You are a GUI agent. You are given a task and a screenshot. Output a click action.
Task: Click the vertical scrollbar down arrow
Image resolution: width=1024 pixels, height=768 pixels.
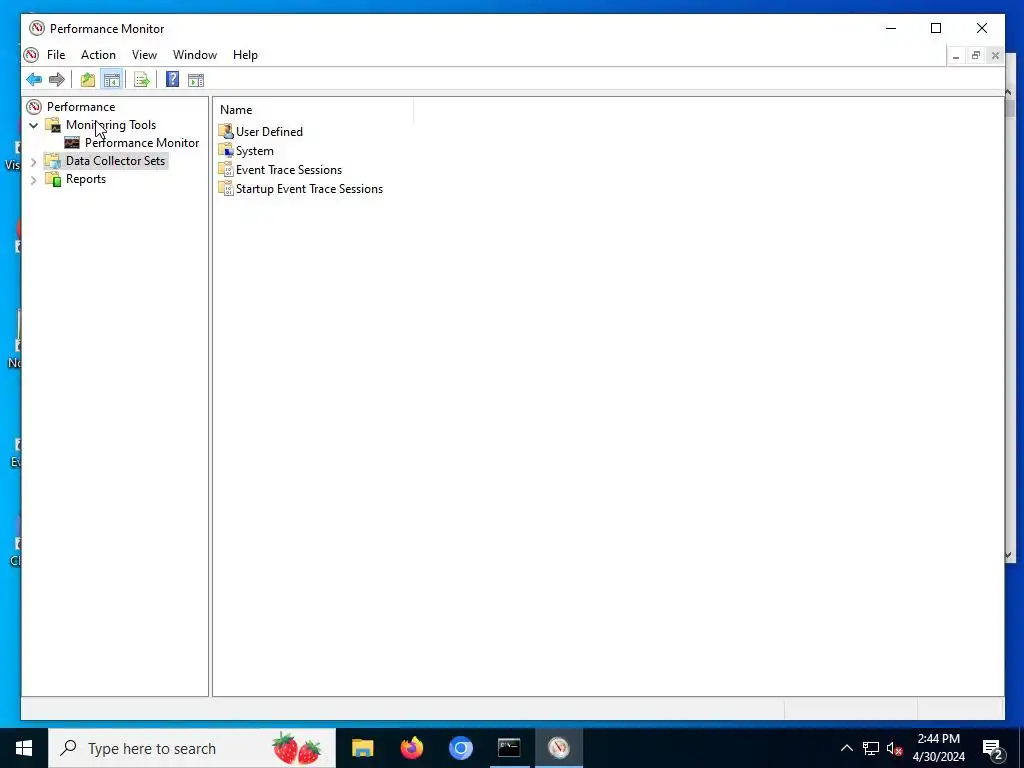[1009, 555]
